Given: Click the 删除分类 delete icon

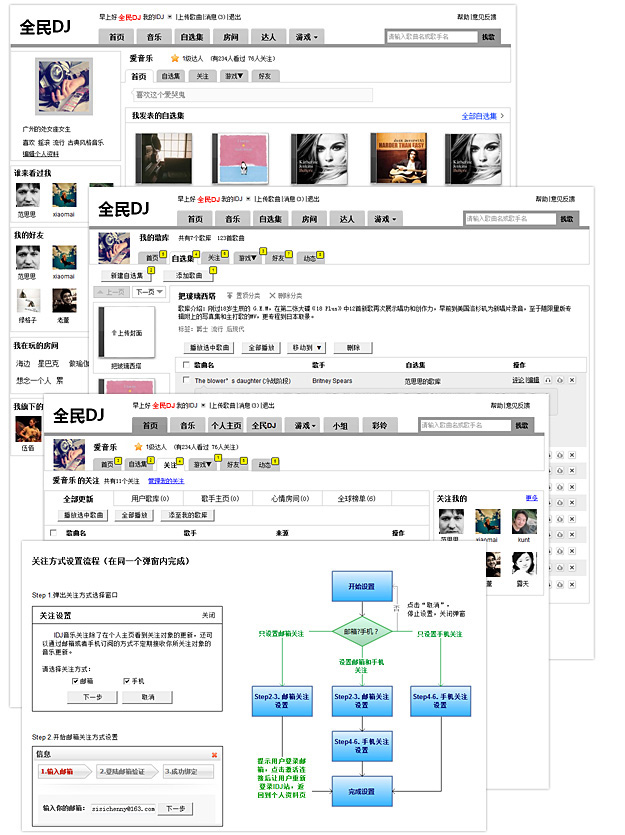Looking at the screenshot, I should [x=272, y=296].
